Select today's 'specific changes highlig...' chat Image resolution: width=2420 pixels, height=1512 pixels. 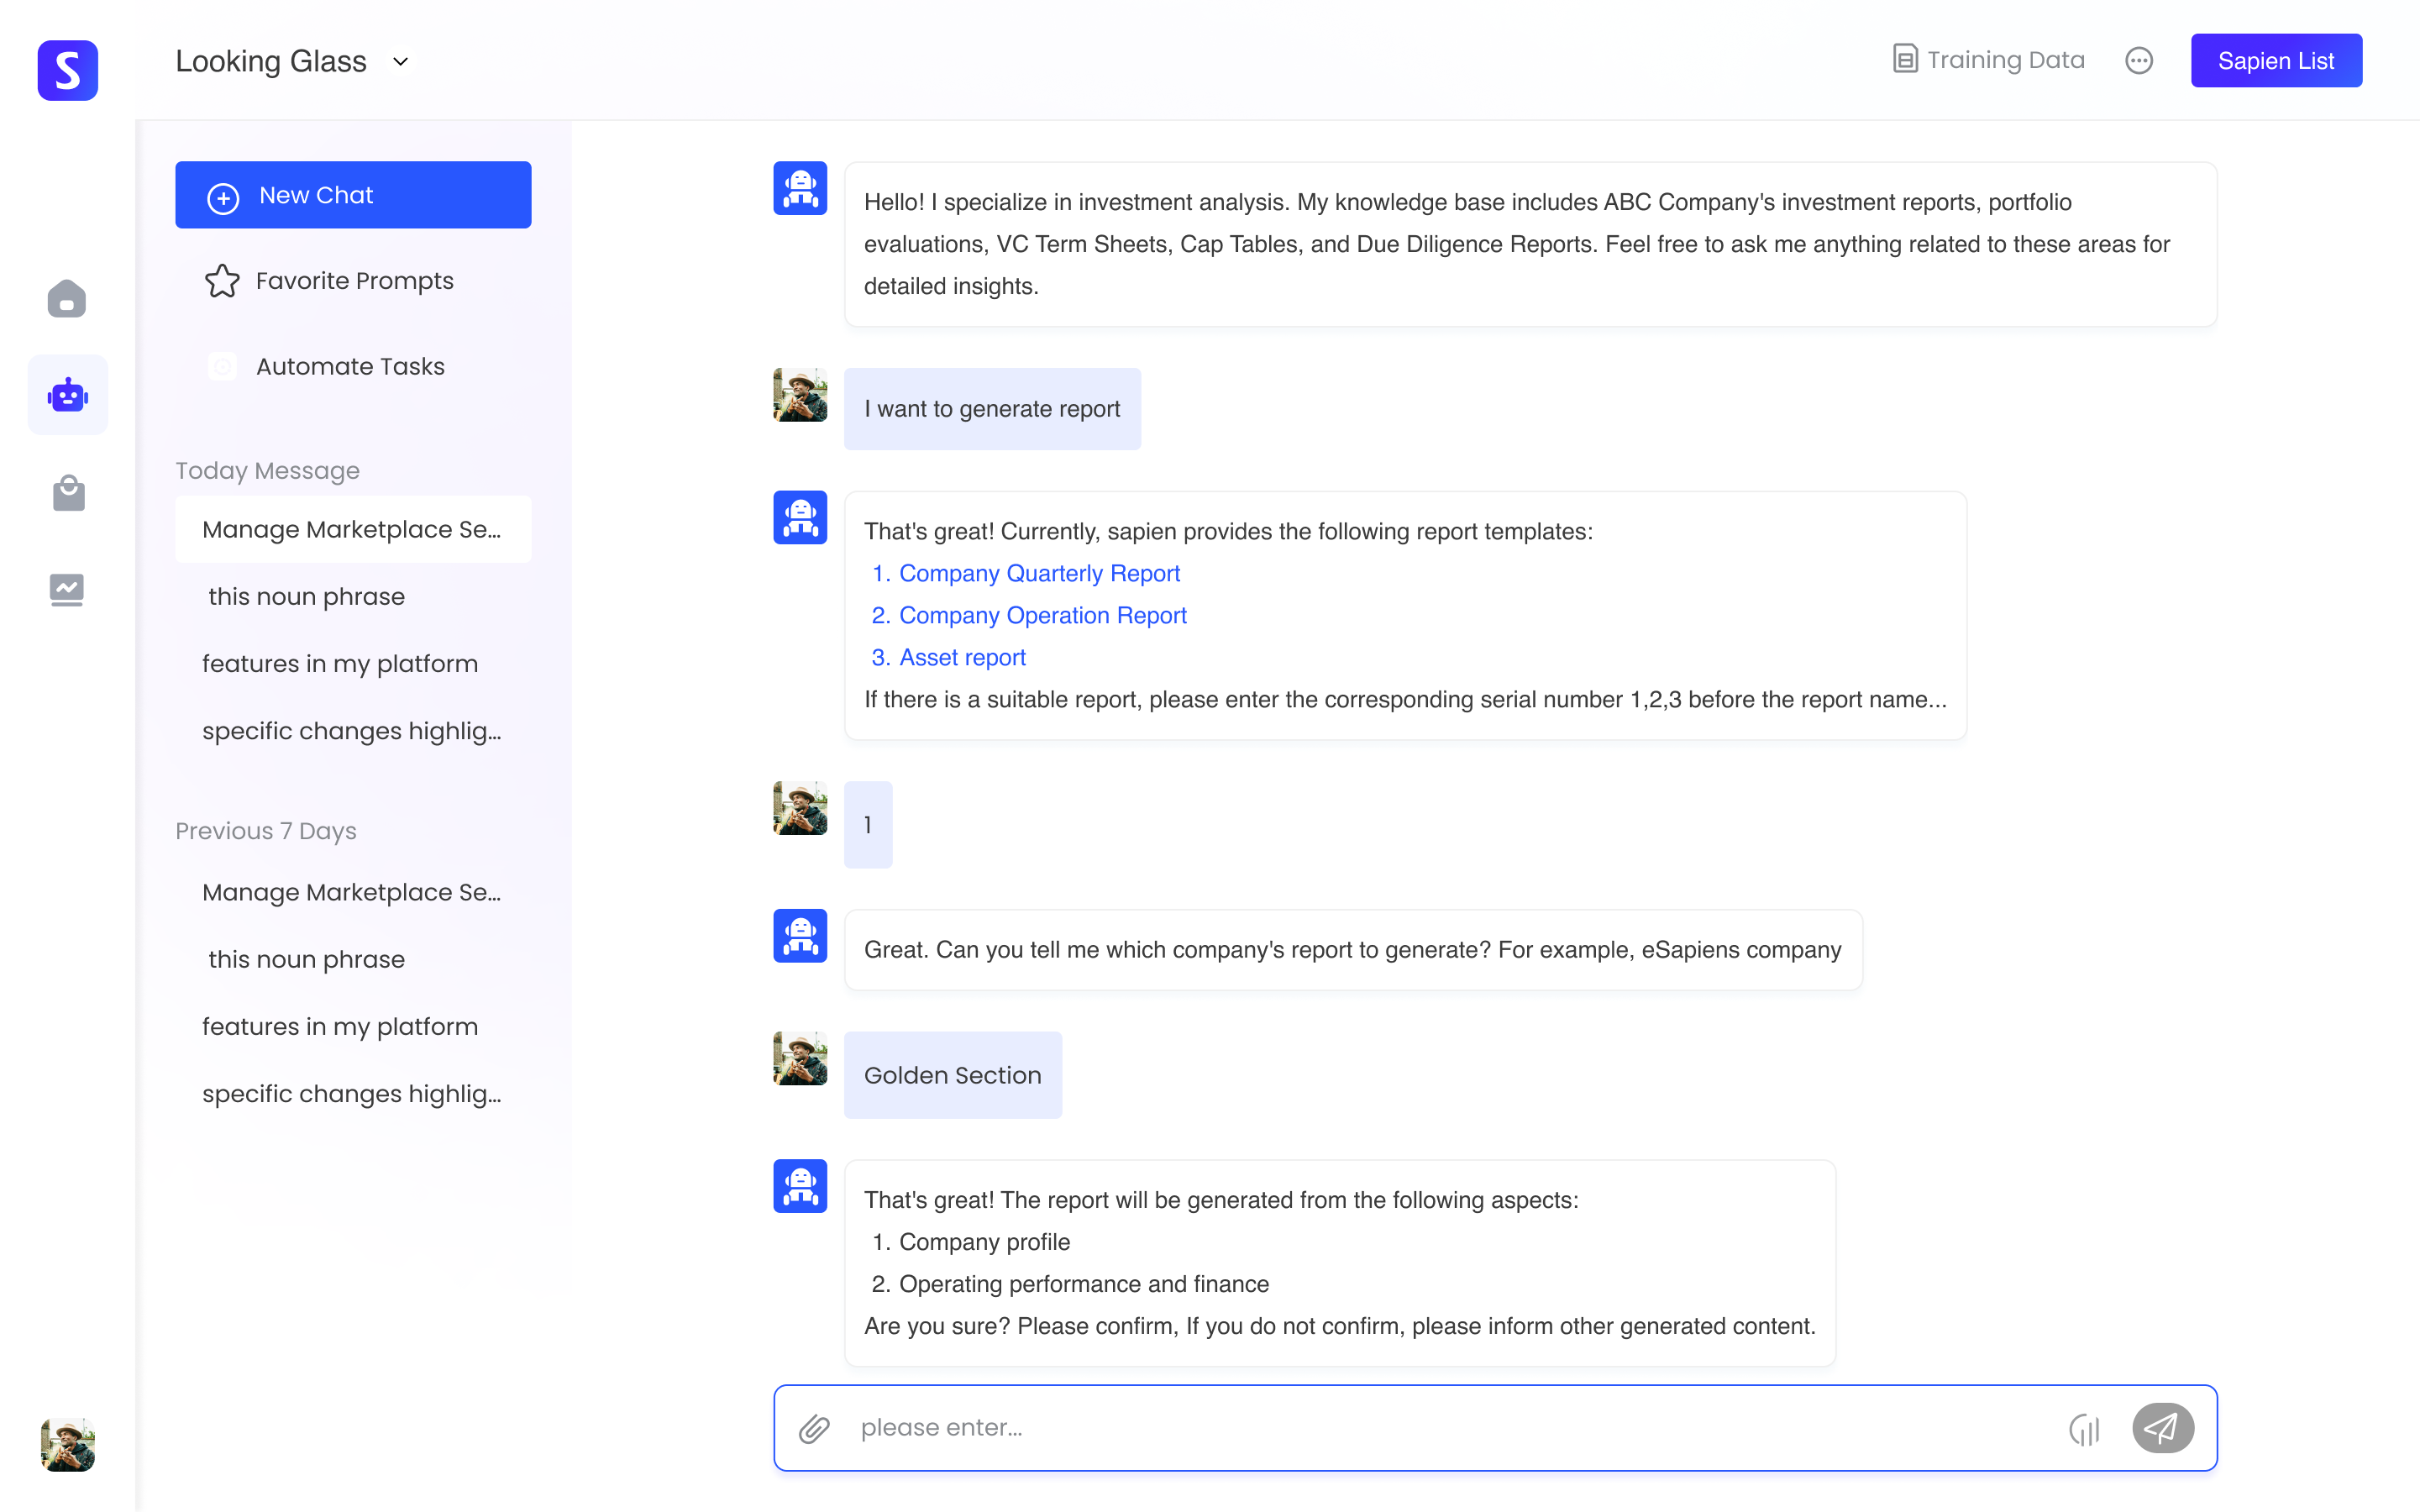(353, 730)
